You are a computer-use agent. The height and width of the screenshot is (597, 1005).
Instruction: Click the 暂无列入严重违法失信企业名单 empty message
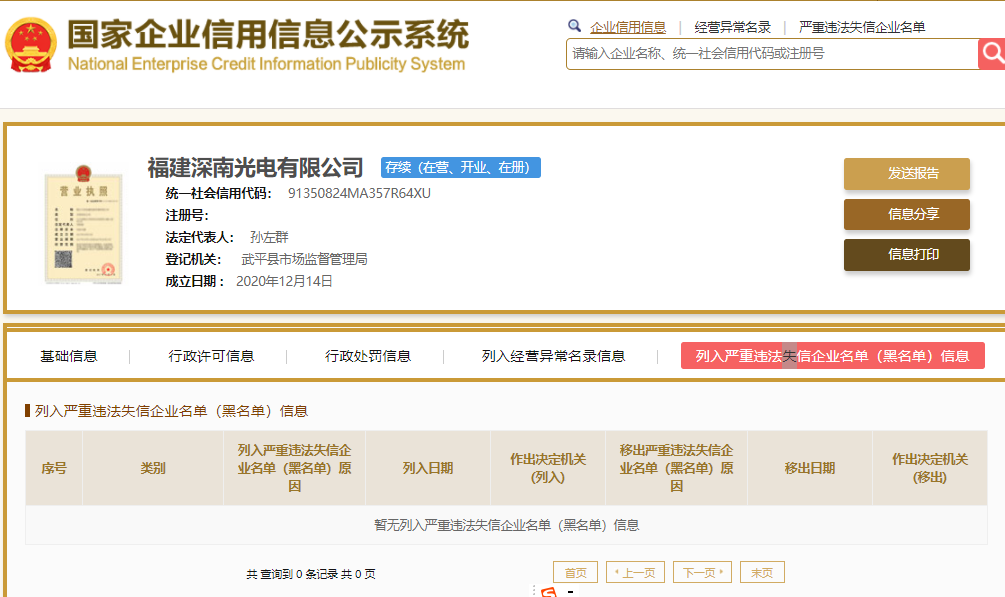[x=506, y=525]
